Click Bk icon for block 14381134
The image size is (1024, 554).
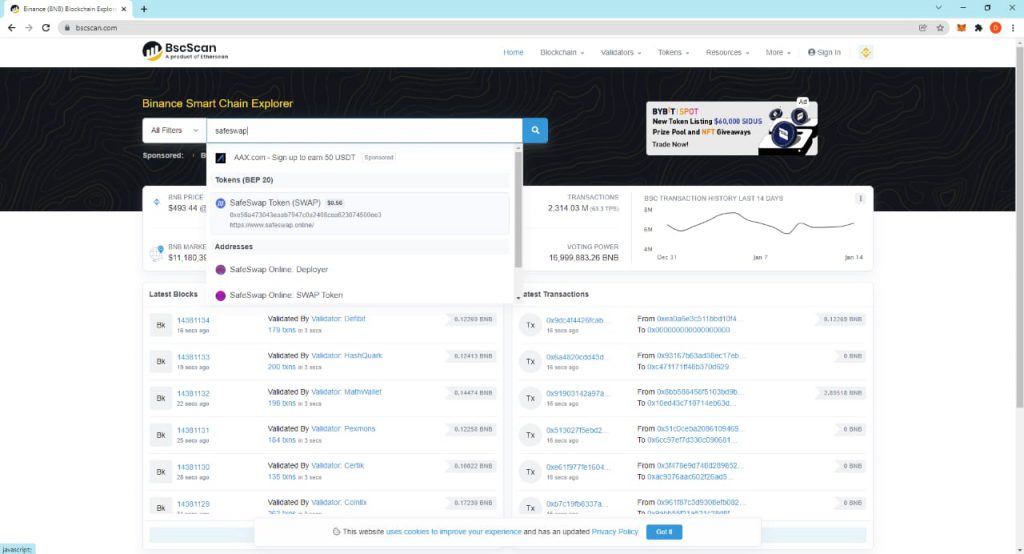click(x=161, y=325)
